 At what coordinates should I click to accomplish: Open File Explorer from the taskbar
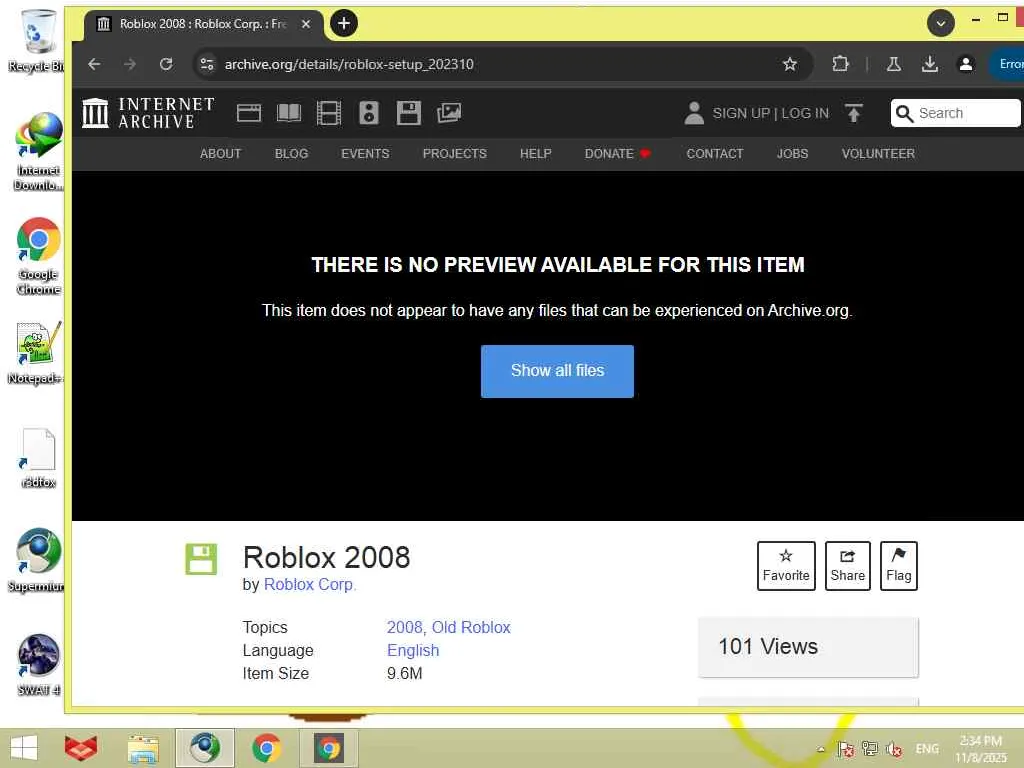[x=143, y=748]
